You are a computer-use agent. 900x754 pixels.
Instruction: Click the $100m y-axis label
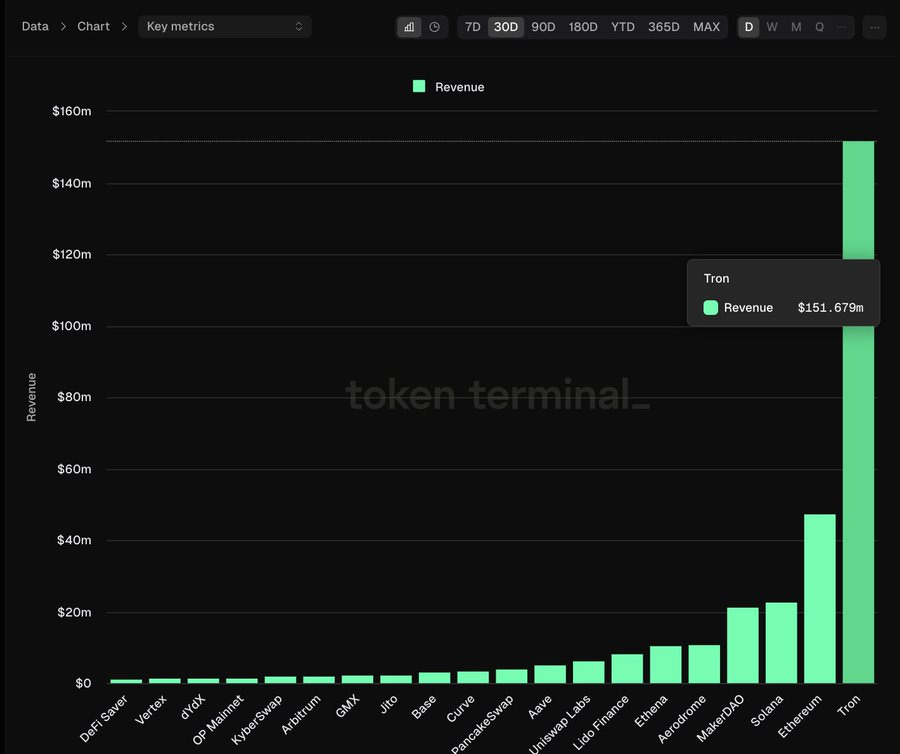coord(71,326)
